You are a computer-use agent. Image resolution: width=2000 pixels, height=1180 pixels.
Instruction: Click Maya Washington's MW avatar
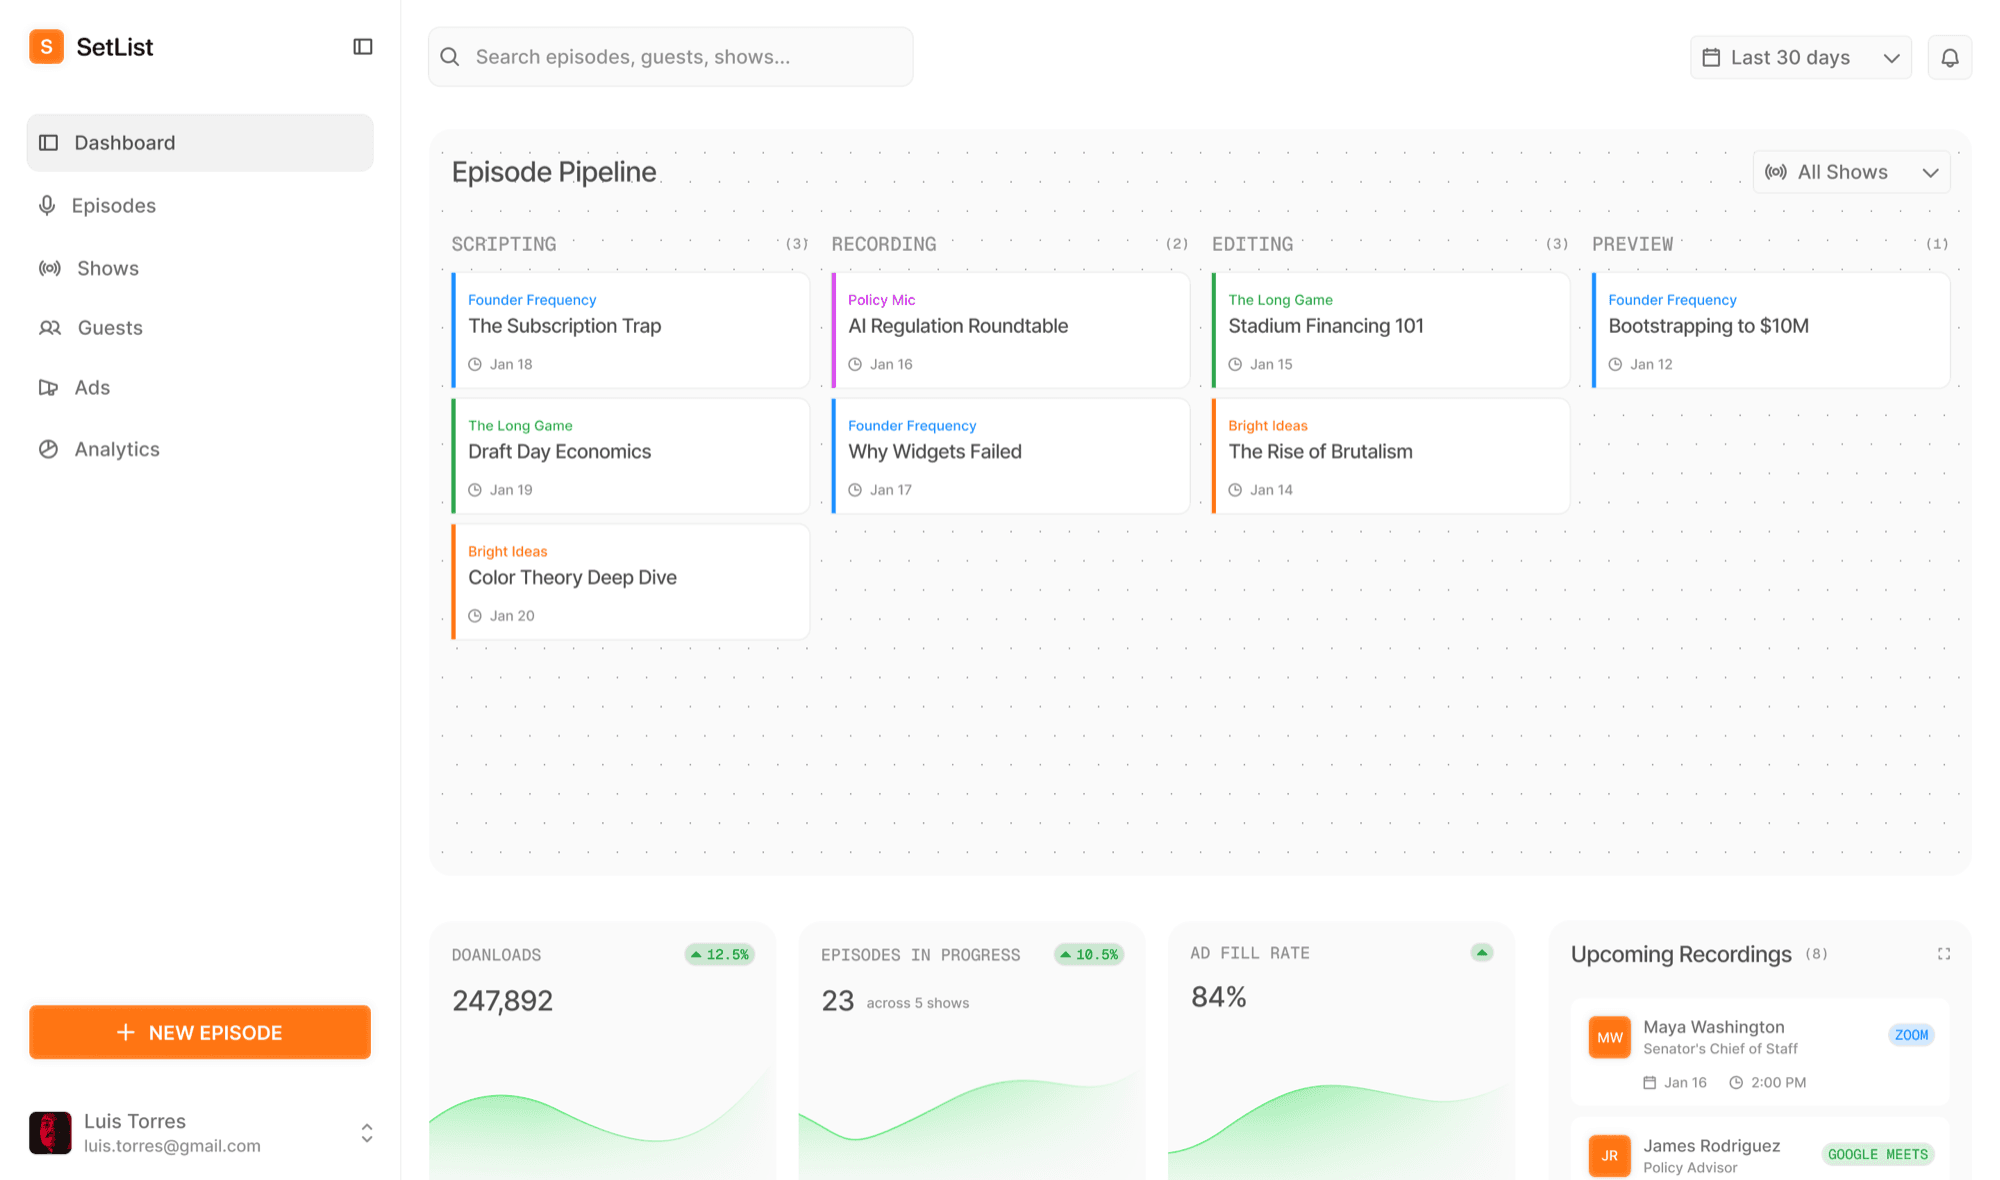tap(1609, 1037)
